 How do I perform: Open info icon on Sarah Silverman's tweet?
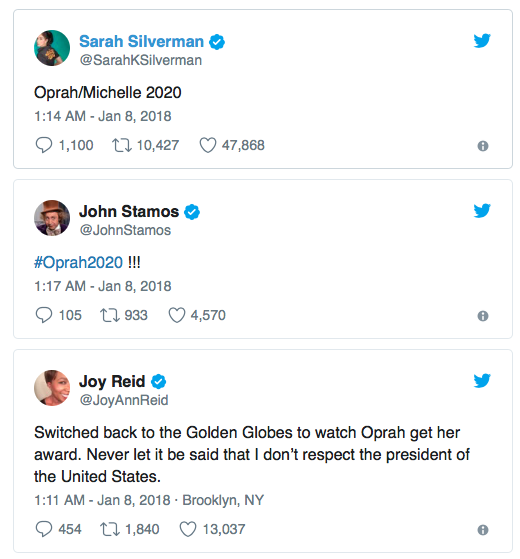(x=483, y=146)
